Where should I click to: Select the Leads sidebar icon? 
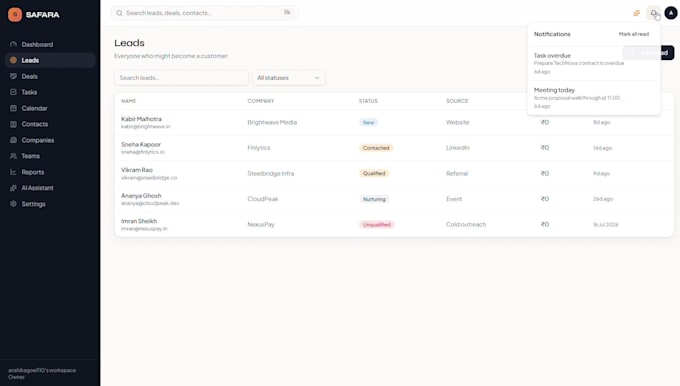click(13, 60)
